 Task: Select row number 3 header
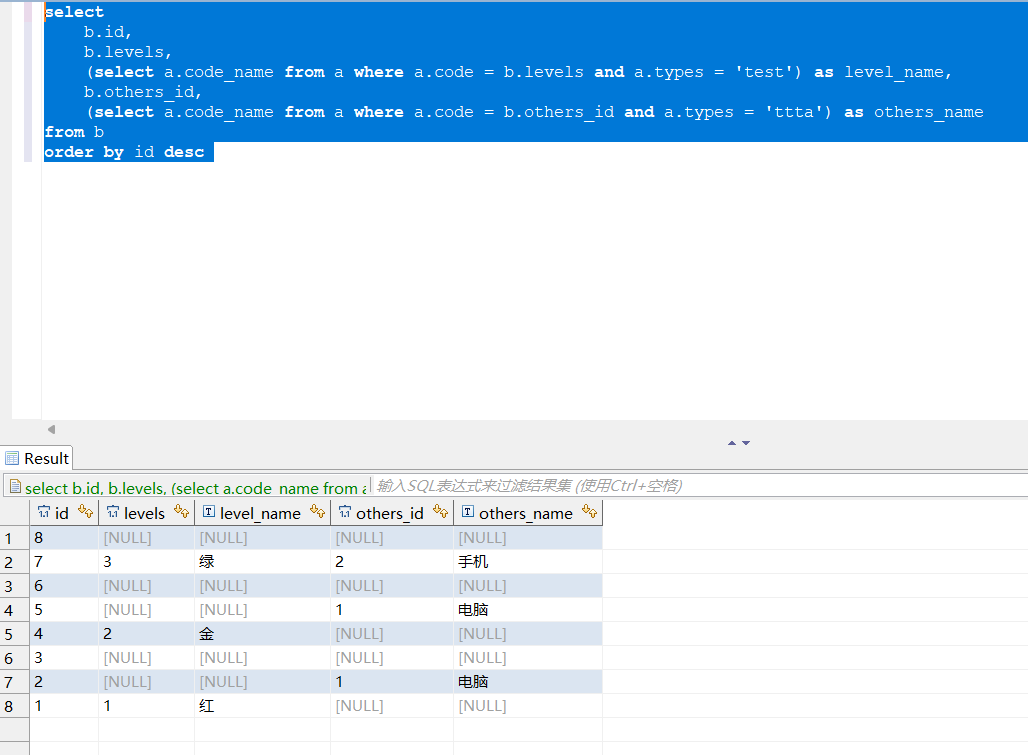14,586
